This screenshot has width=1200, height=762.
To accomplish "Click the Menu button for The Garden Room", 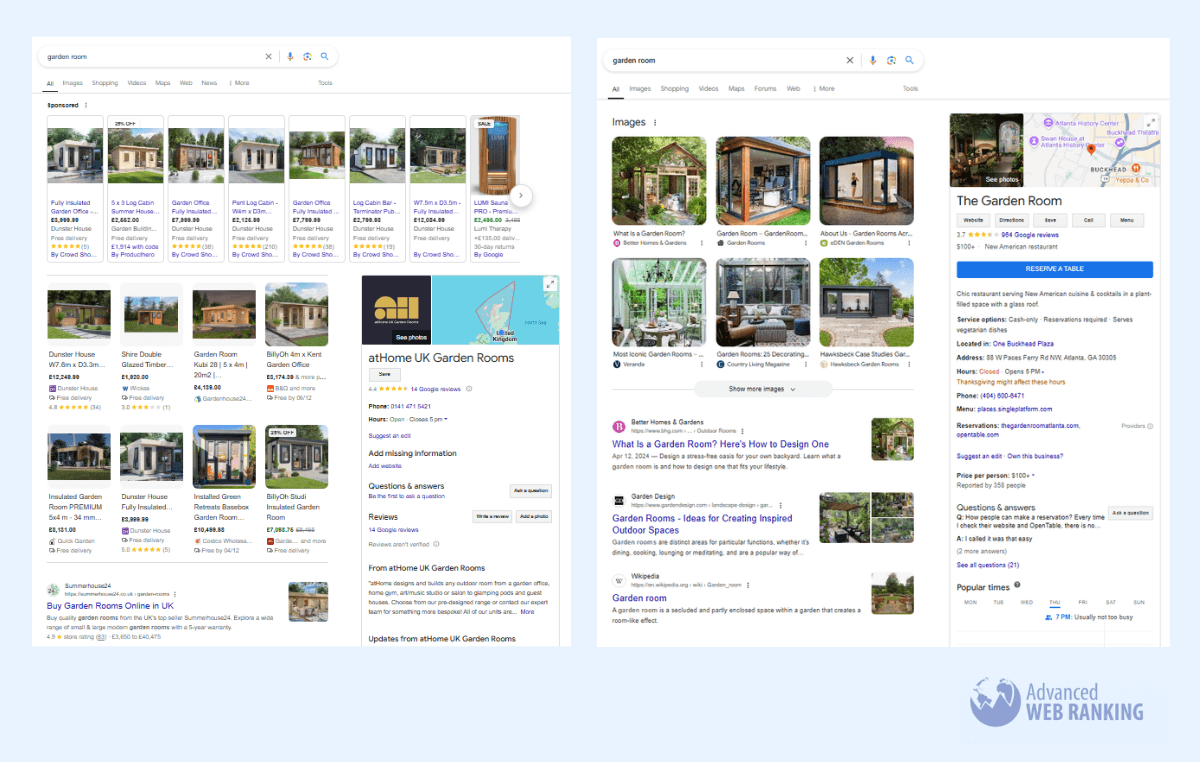I will tap(1126, 220).
